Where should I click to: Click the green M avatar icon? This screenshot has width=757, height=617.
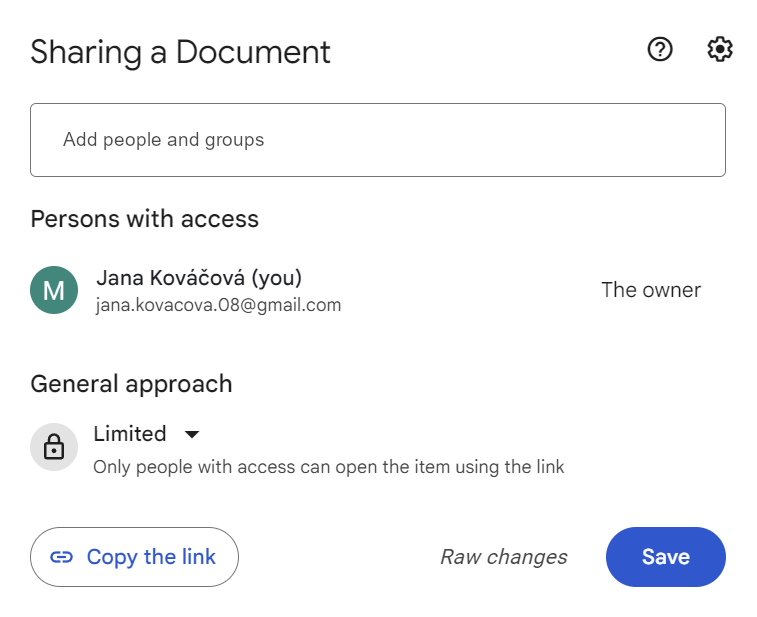(54, 290)
